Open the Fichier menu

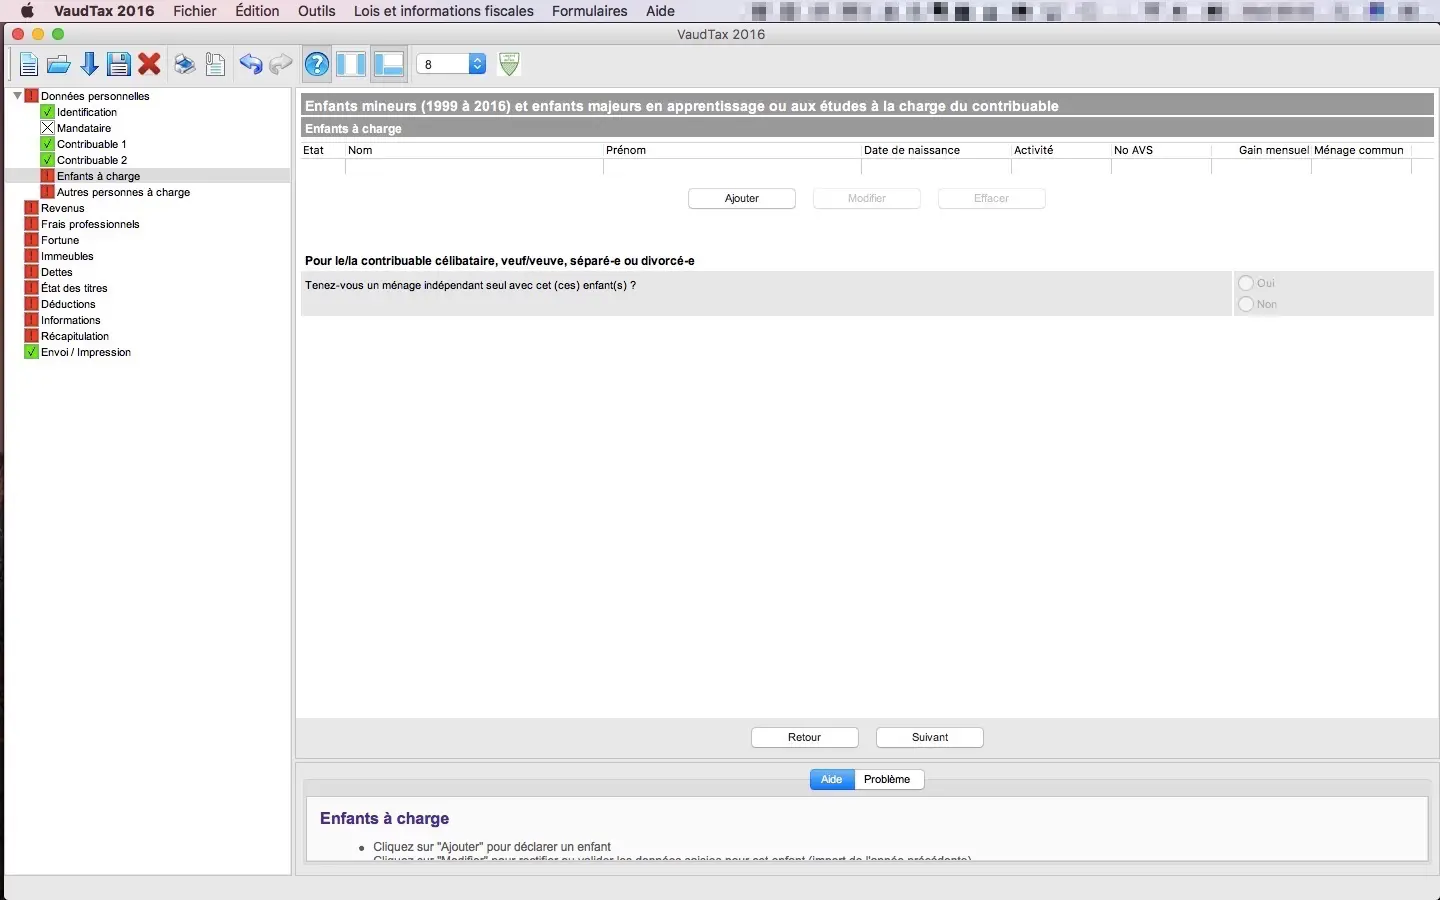tap(195, 11)
